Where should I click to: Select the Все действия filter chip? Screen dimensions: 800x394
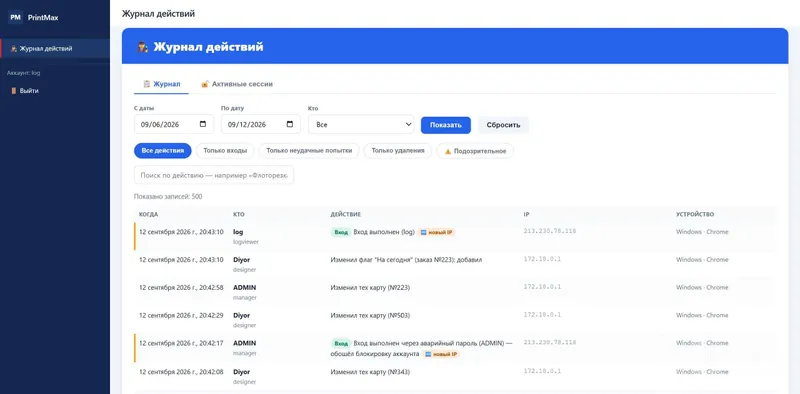163,151
